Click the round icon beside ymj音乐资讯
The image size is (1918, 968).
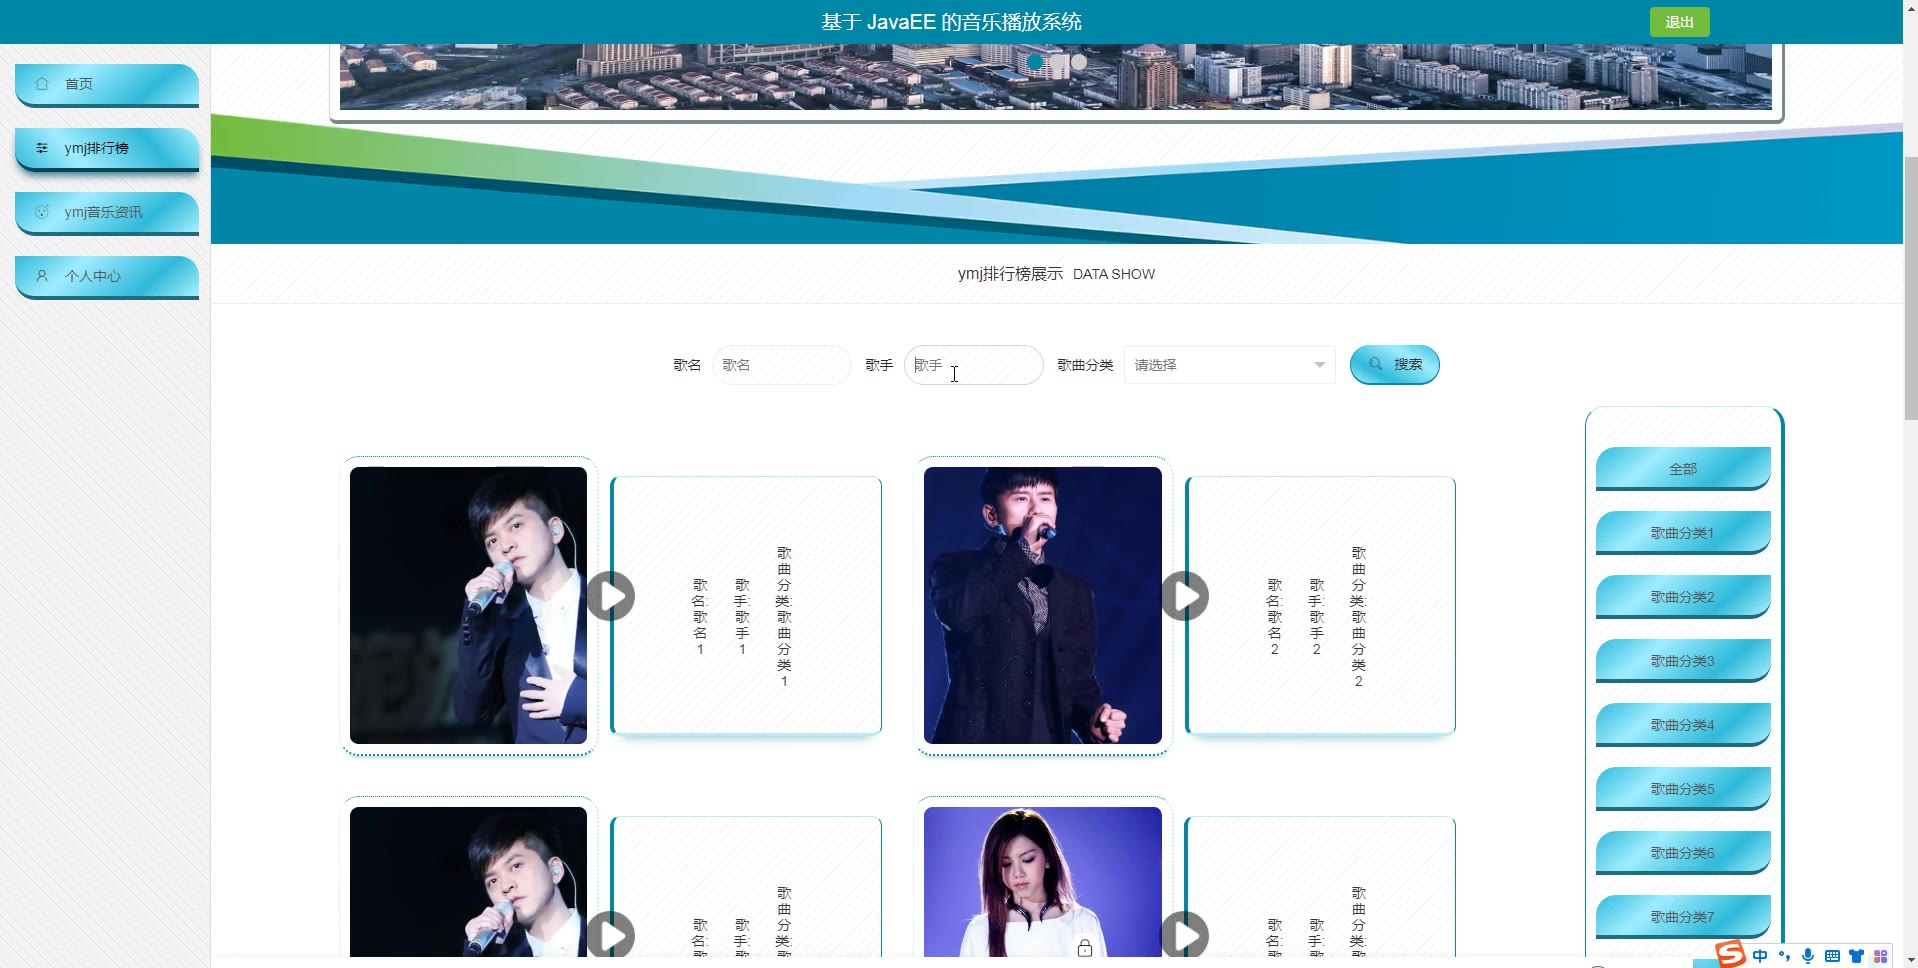(42, 212)
